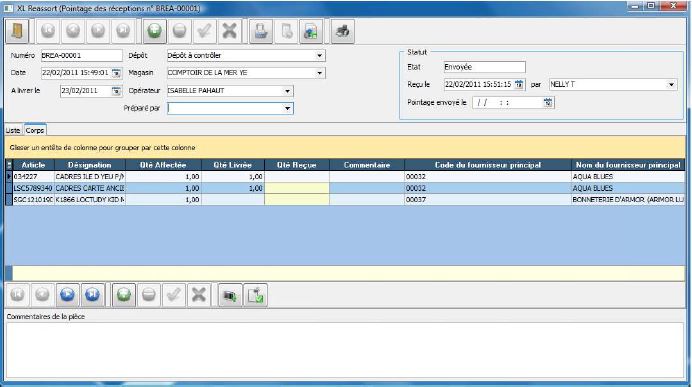Go to next record in top toolbar

98,31
